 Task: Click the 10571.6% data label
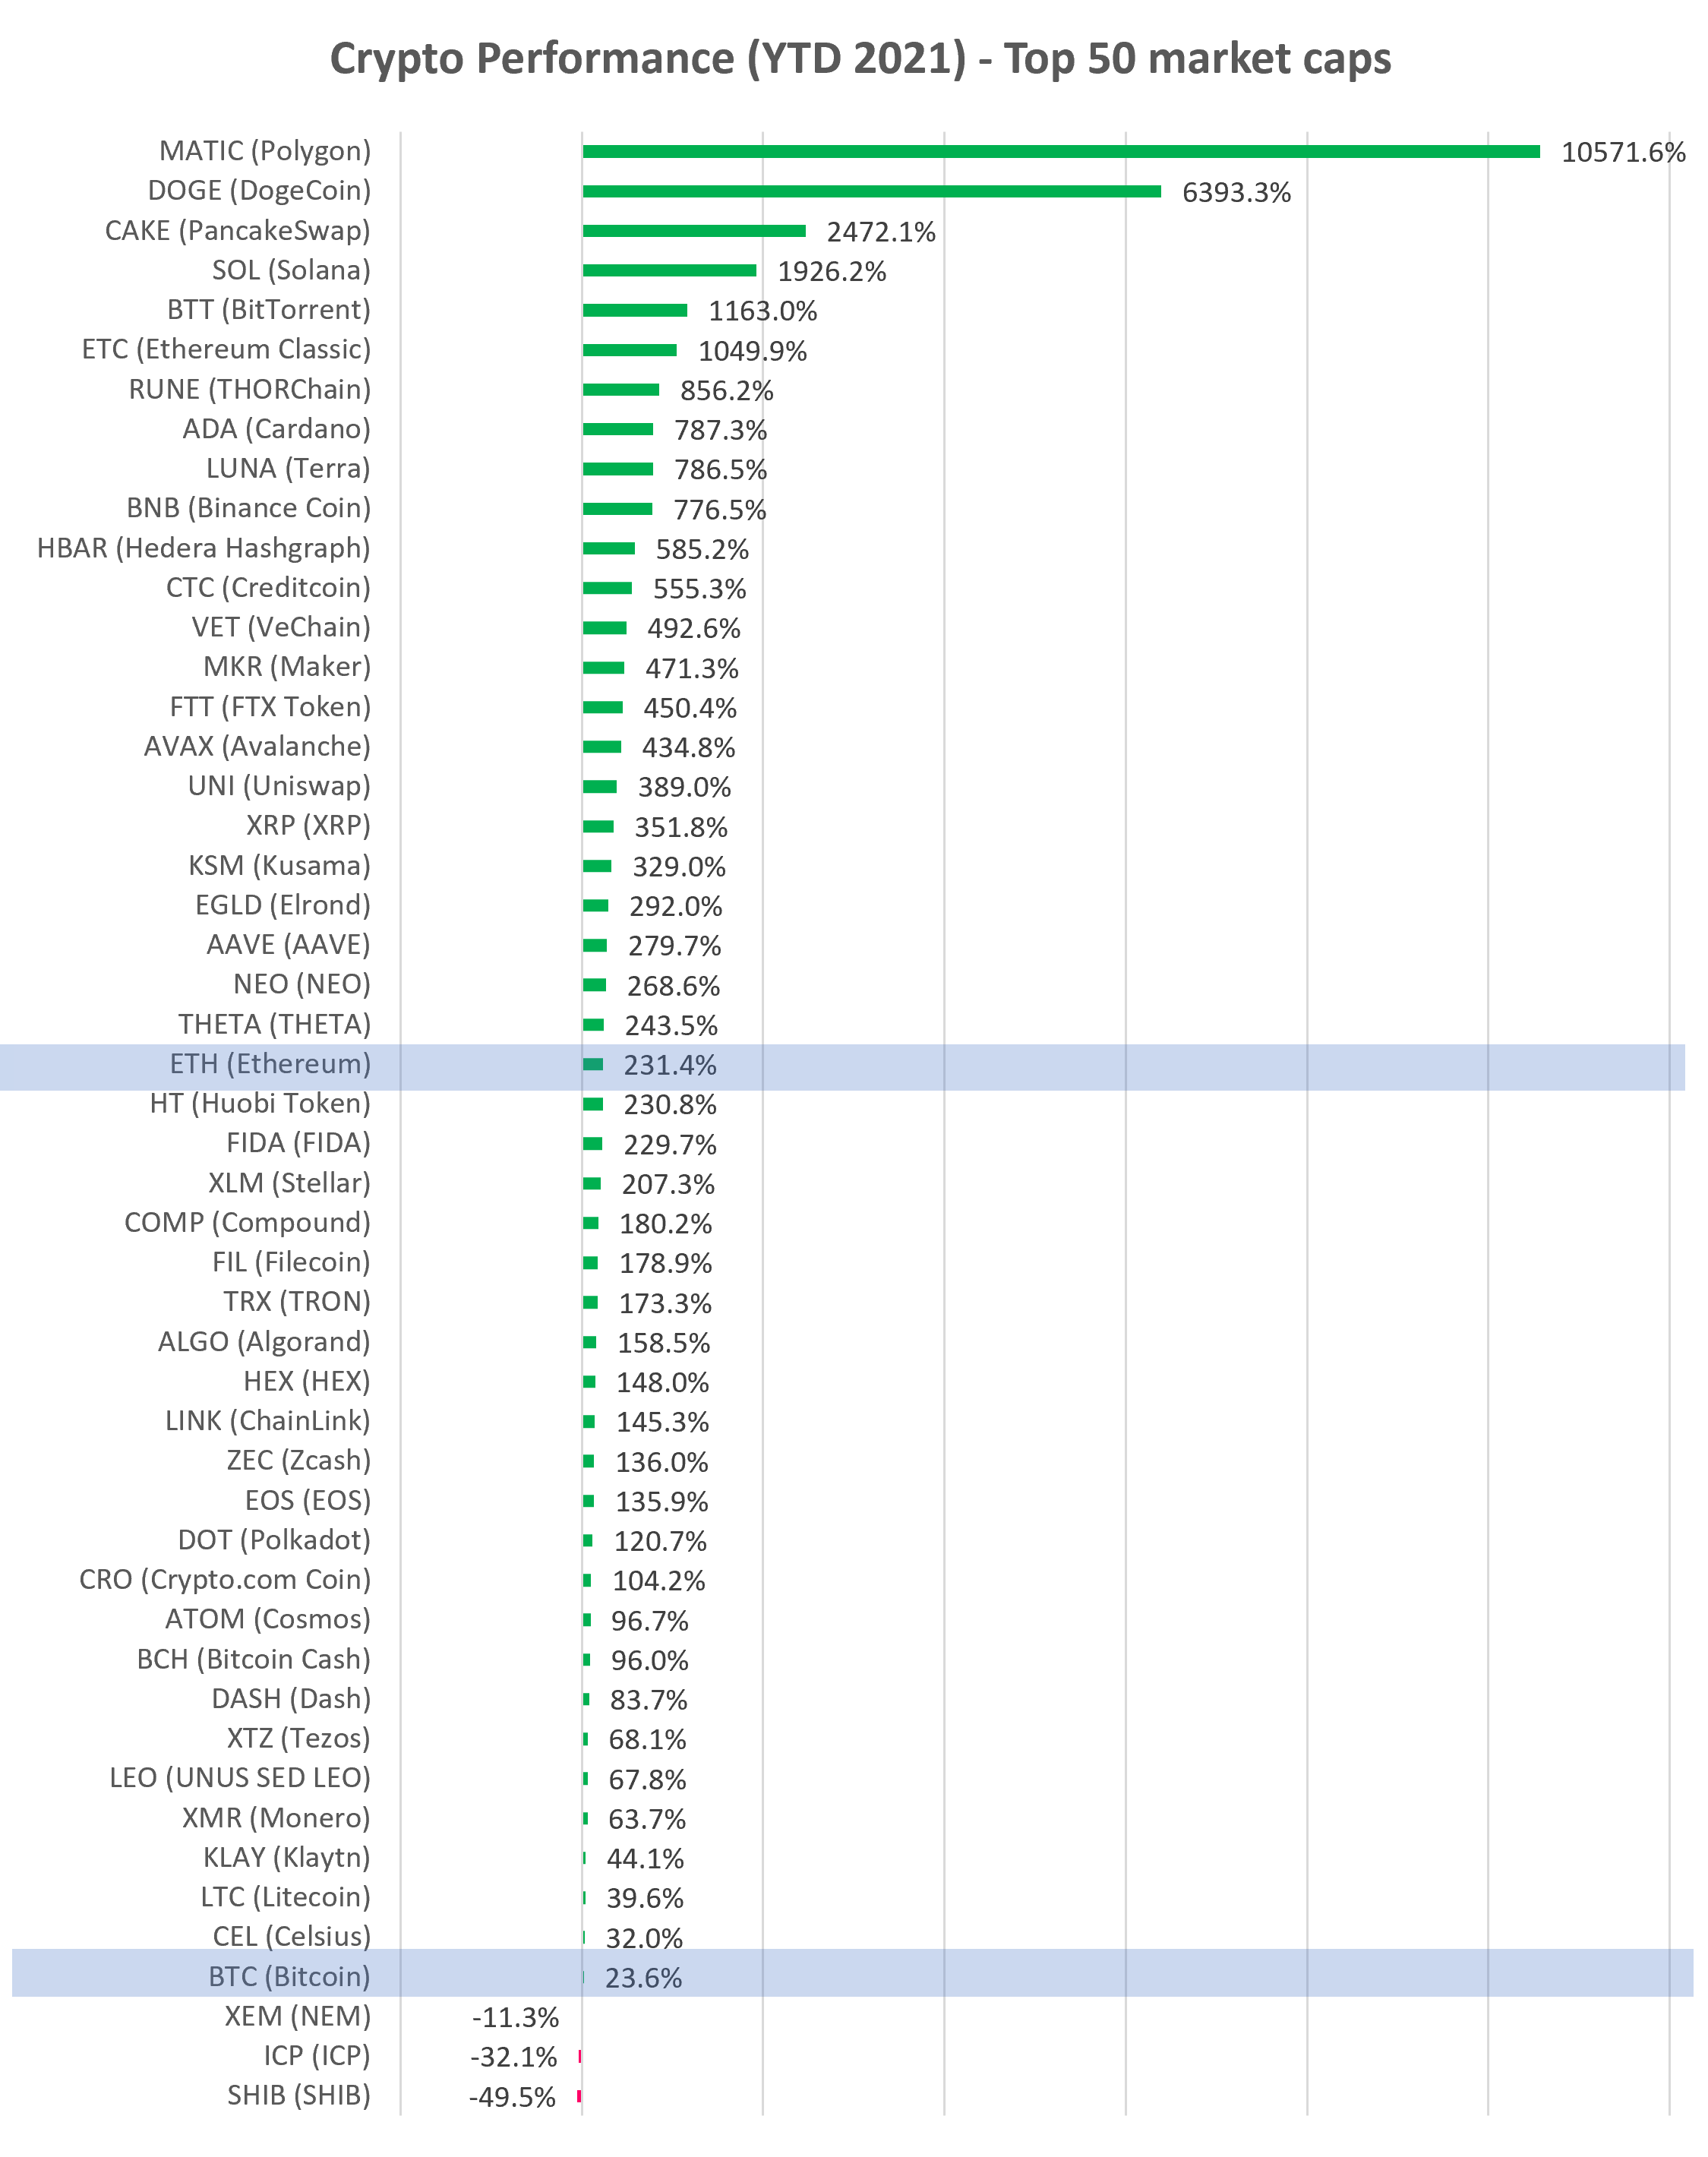pyautogui.click(x=1623, y=152)
